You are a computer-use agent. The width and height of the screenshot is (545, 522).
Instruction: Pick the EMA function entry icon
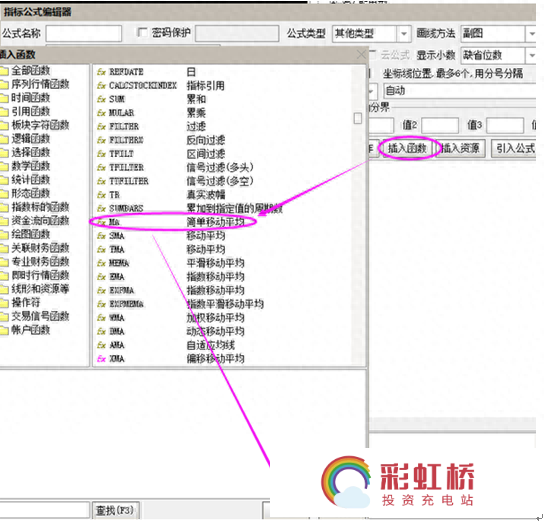point(101,277)
